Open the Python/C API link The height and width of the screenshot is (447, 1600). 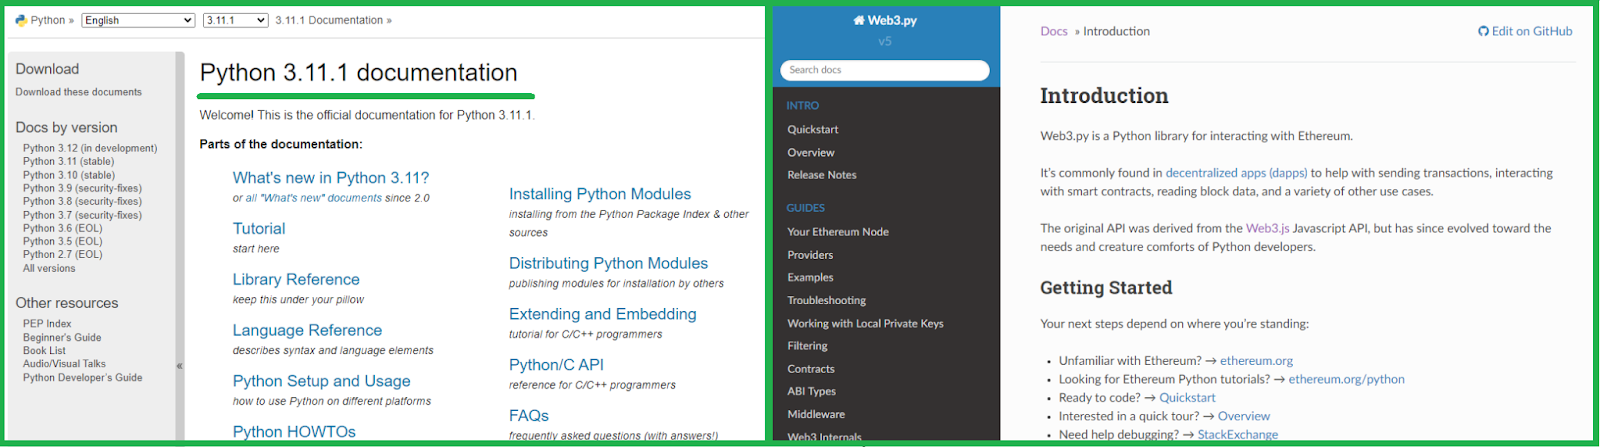[556, 365]
